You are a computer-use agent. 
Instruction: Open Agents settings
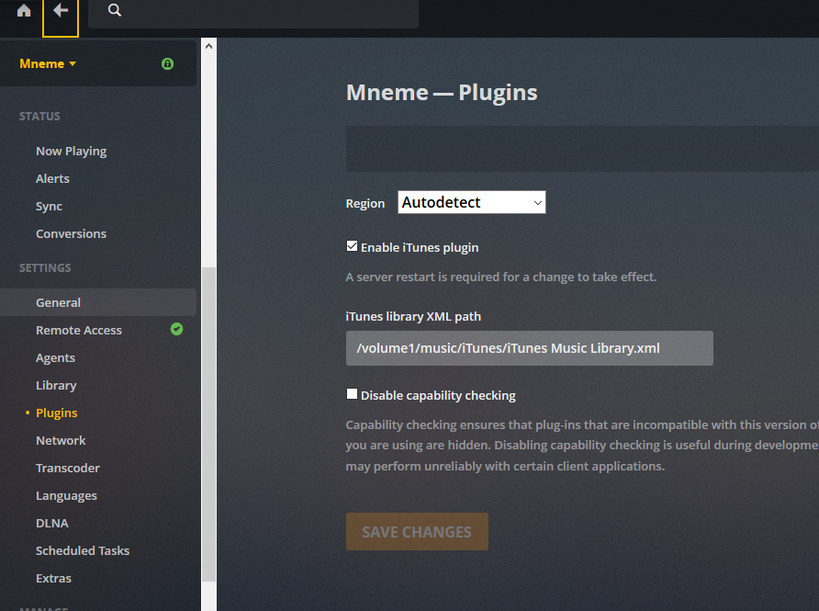point(55,358)
